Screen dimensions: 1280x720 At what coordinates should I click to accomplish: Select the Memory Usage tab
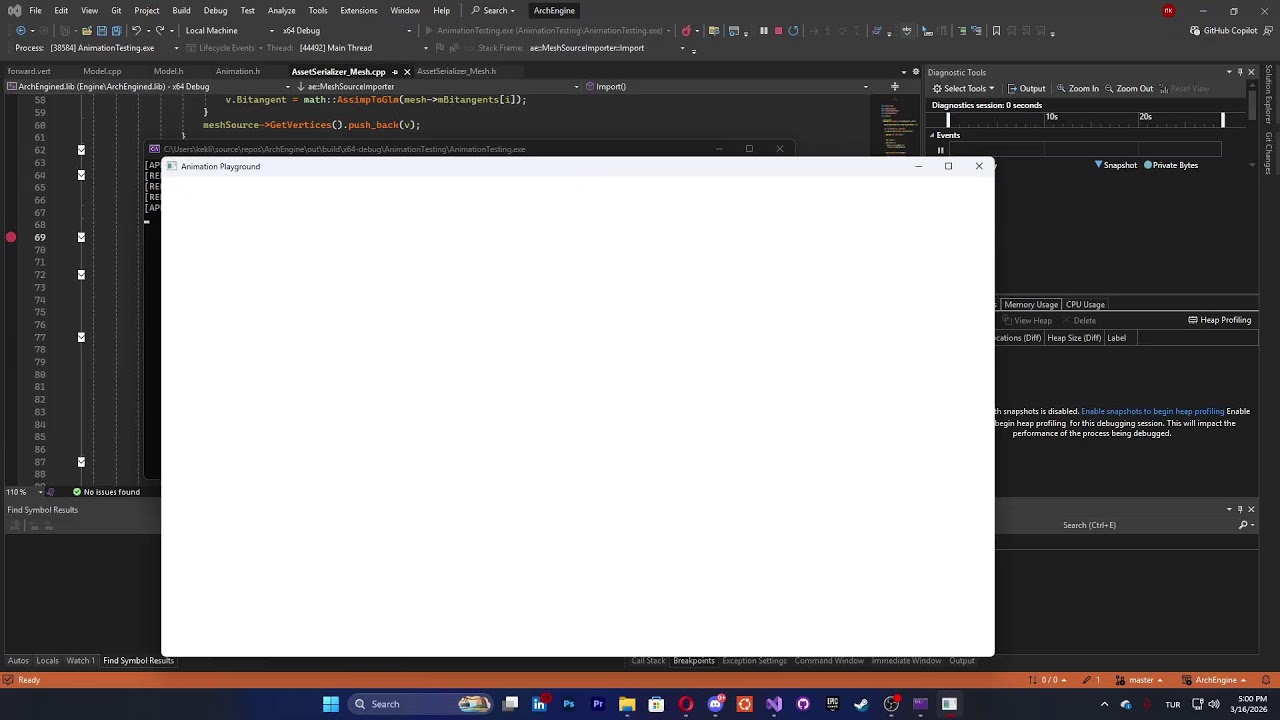pyautogui.click(x=1031, y=304)
